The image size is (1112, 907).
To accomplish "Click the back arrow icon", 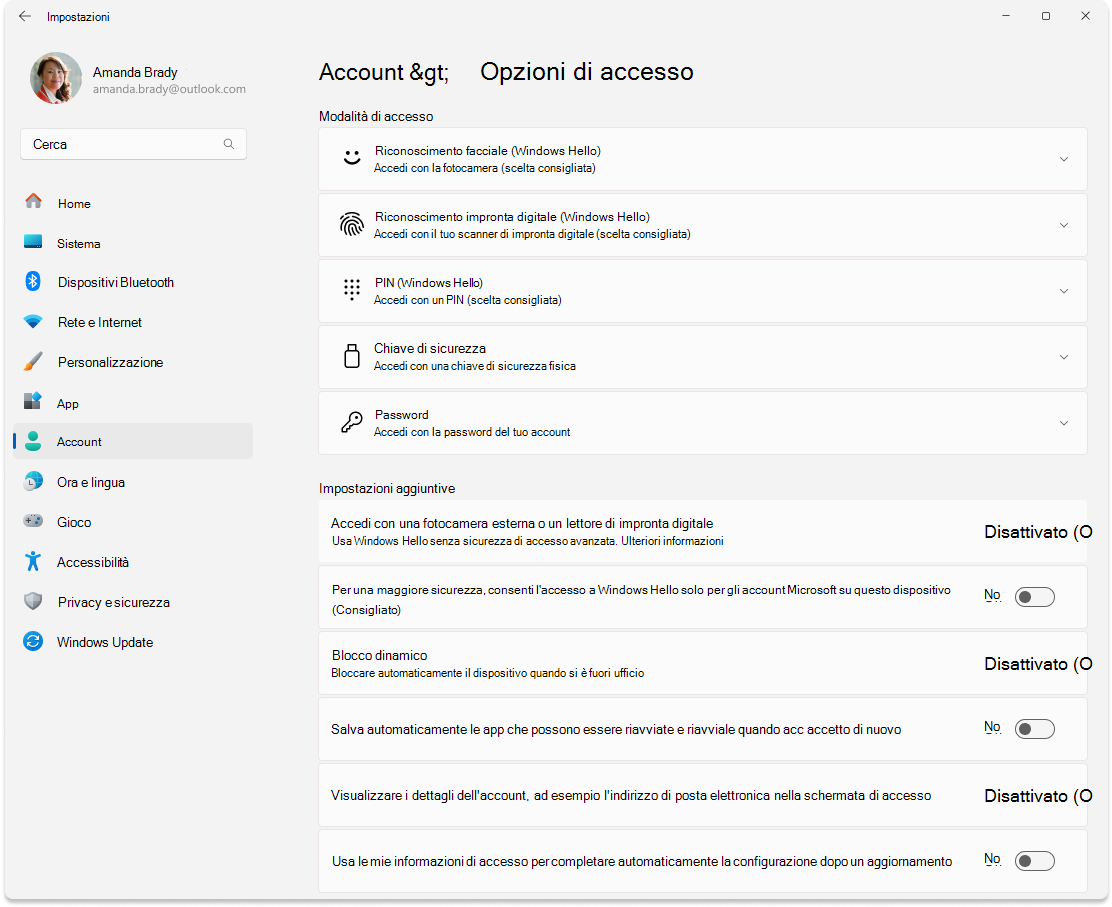I will coord(25,16).
